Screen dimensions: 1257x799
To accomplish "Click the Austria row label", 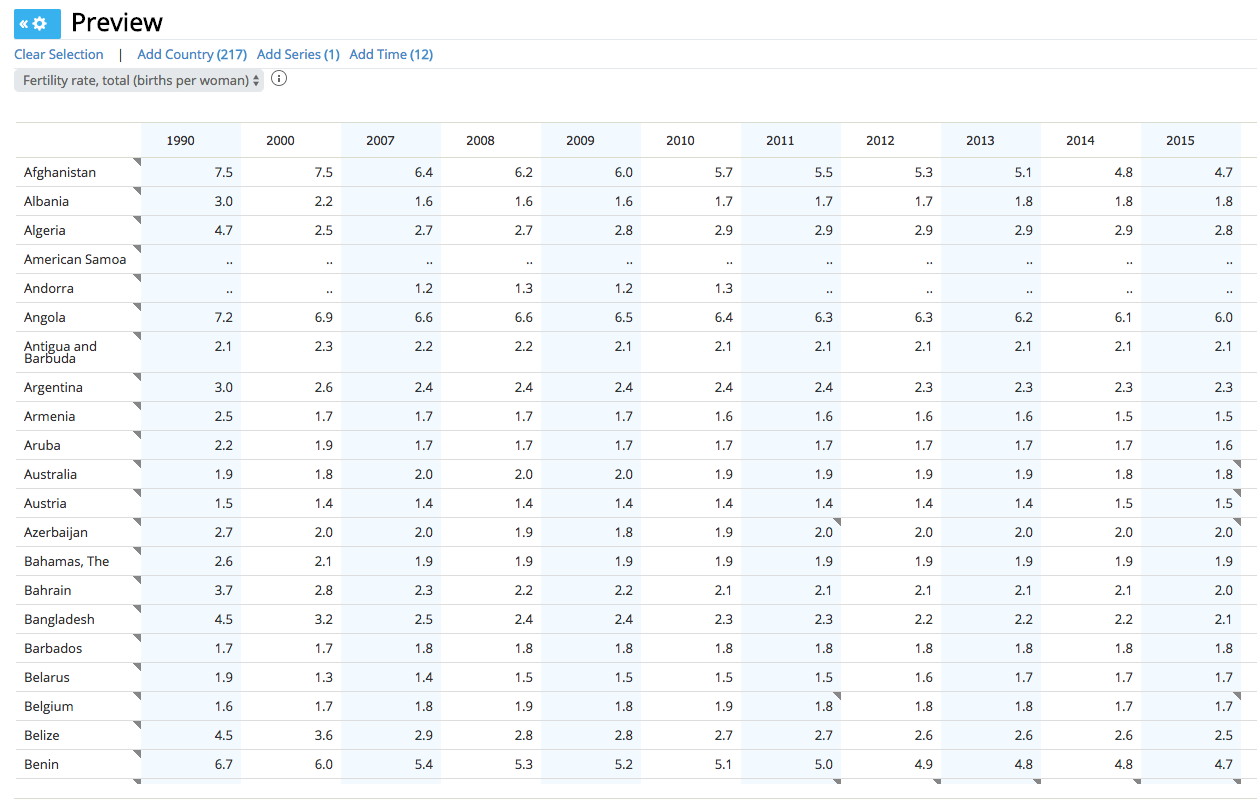I will 45,503.
